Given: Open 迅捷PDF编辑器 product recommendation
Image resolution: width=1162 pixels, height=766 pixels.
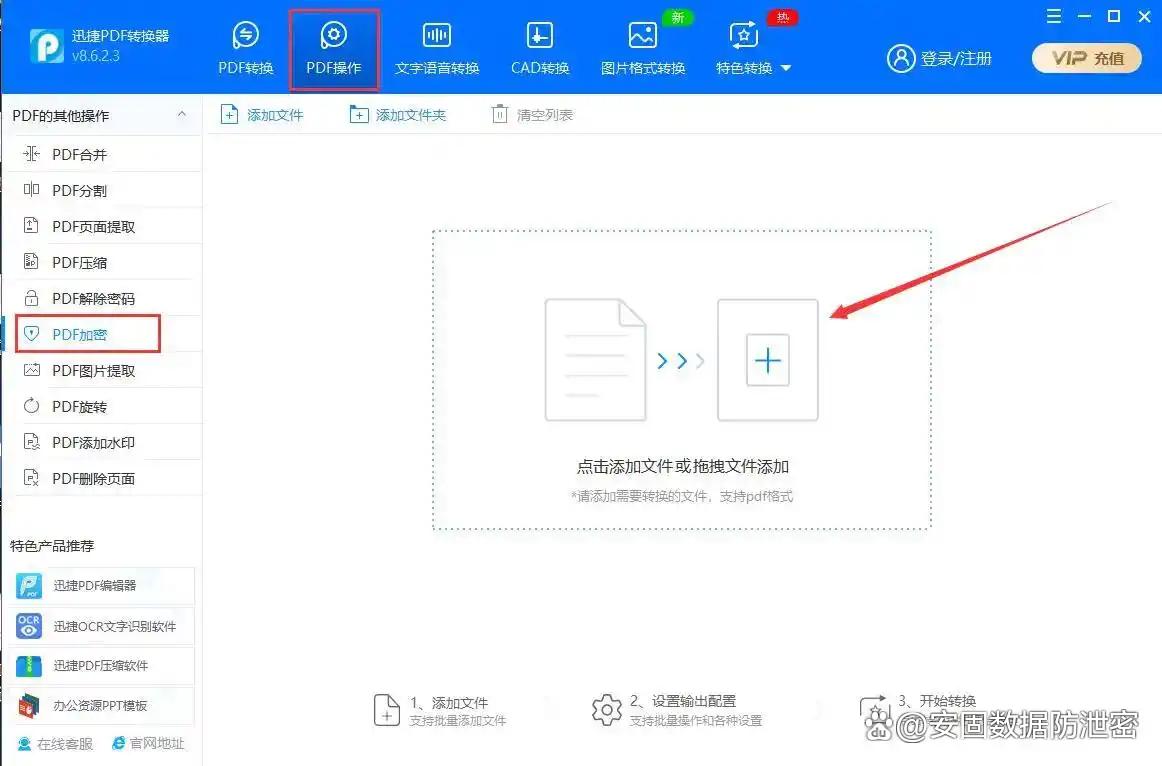Looking at the screenshot, I should click(102, 585).
